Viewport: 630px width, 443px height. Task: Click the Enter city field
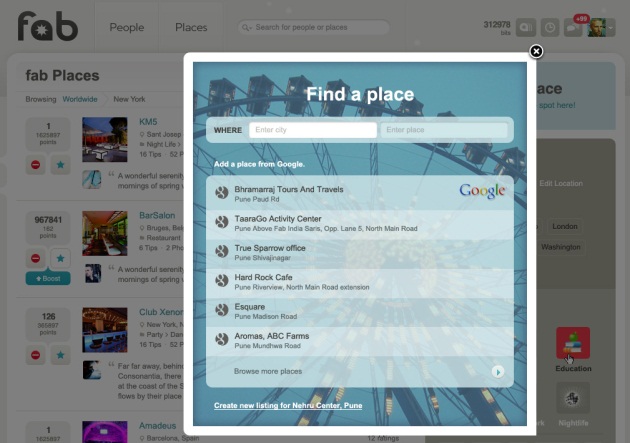pos(313,130)
